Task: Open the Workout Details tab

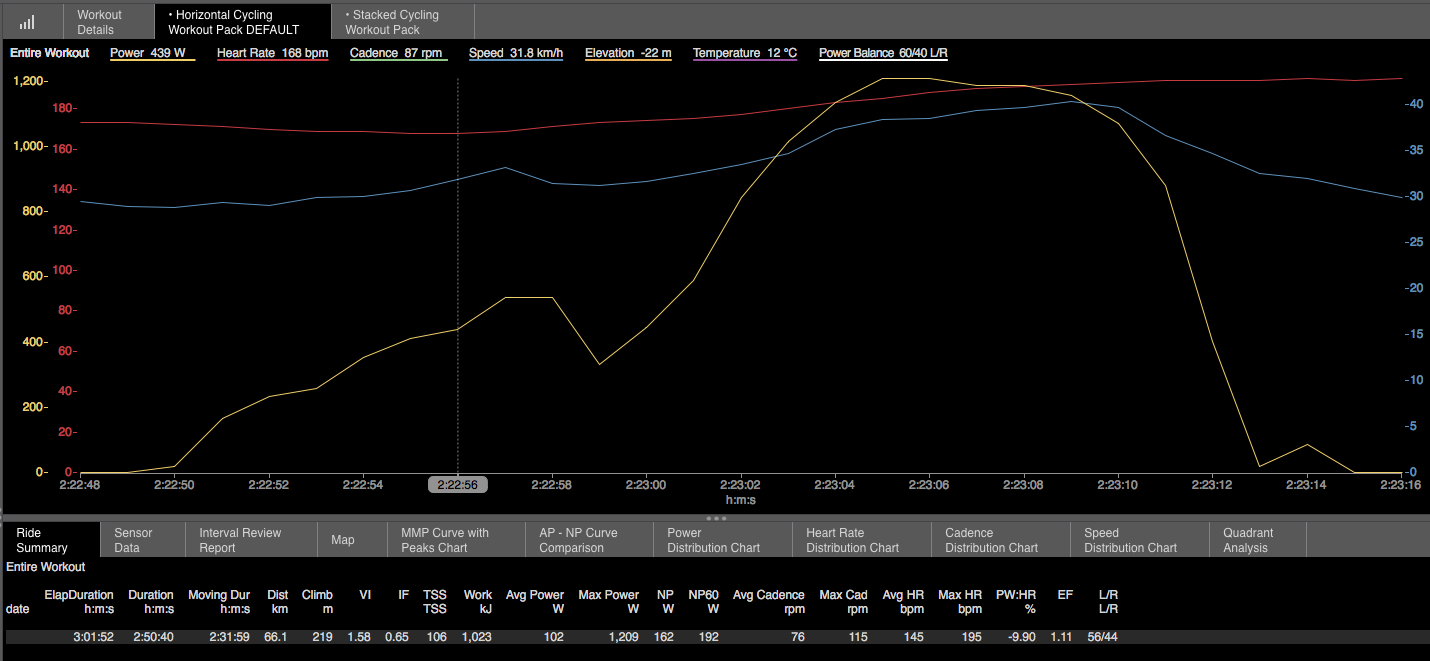Action: (x=99, y=22)
